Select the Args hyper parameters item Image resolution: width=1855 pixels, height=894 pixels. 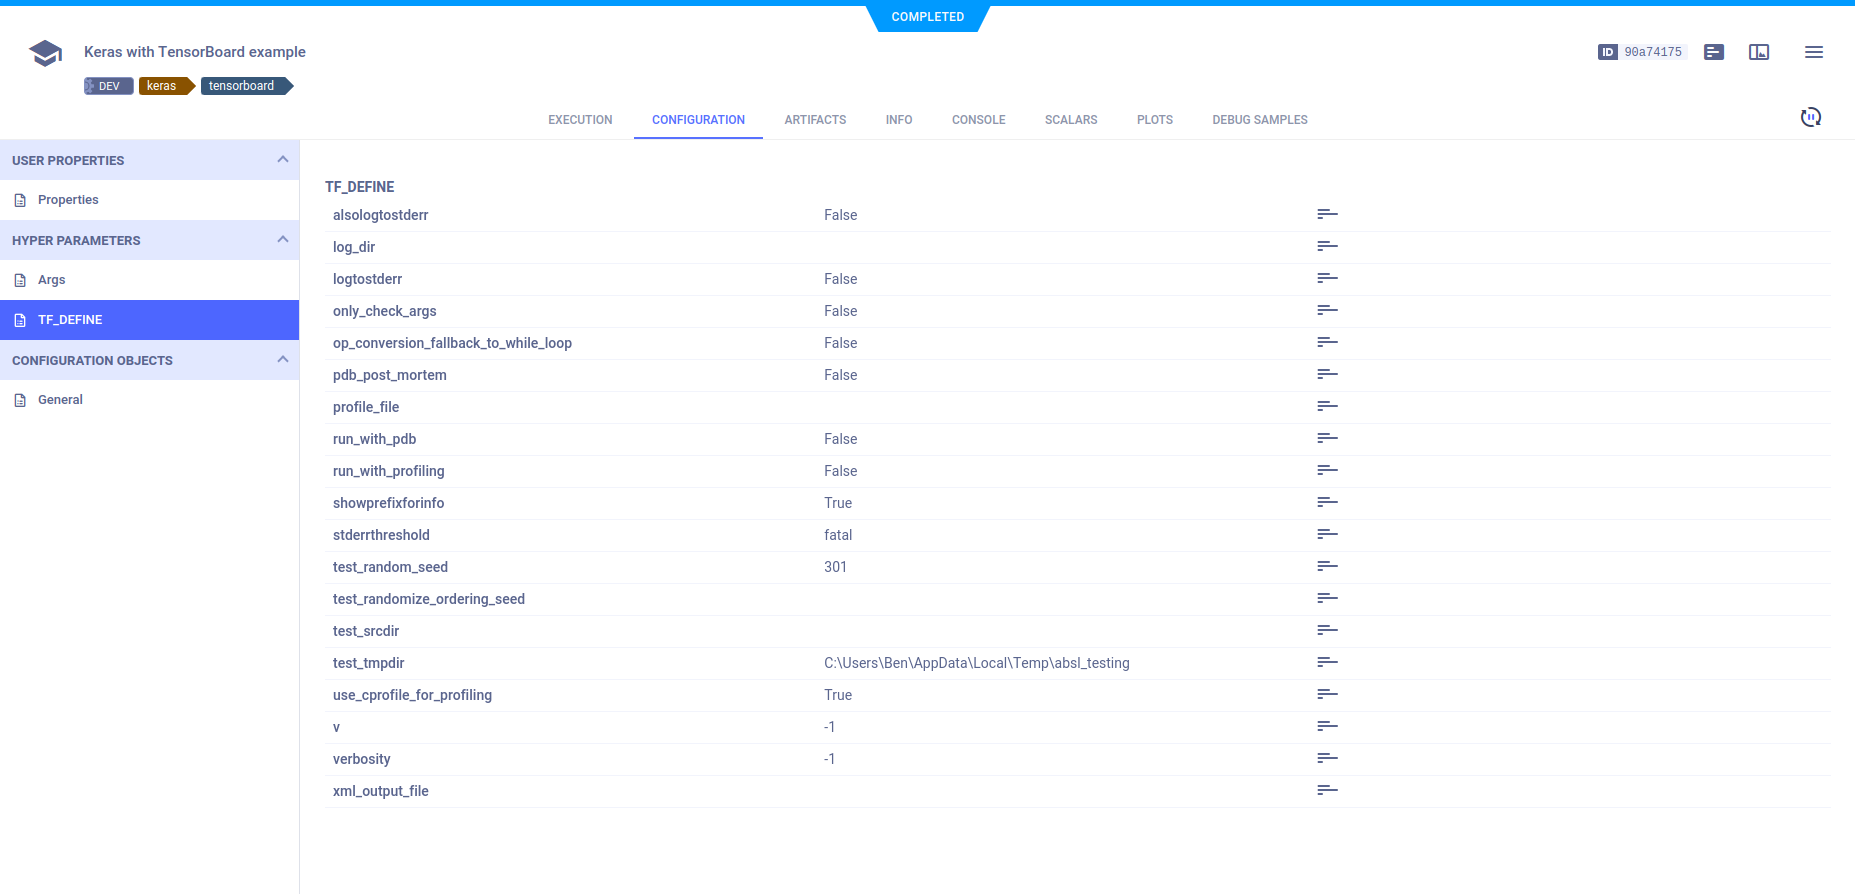click(x=52, y=280)
